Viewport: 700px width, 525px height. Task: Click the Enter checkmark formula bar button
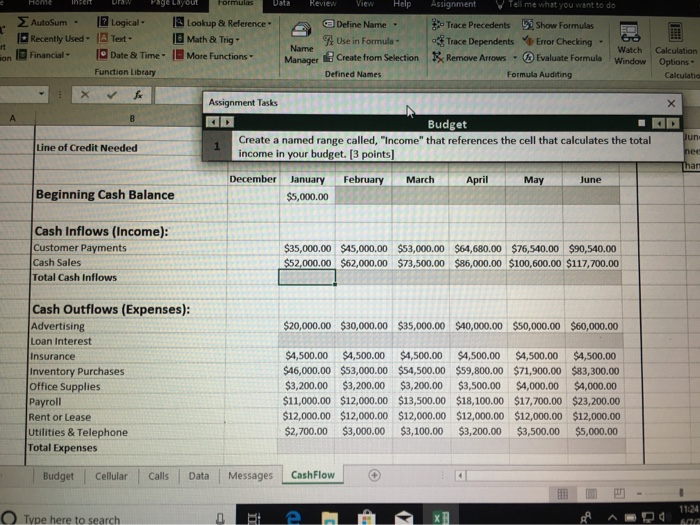pyautogui.click(x=112, y=94)
